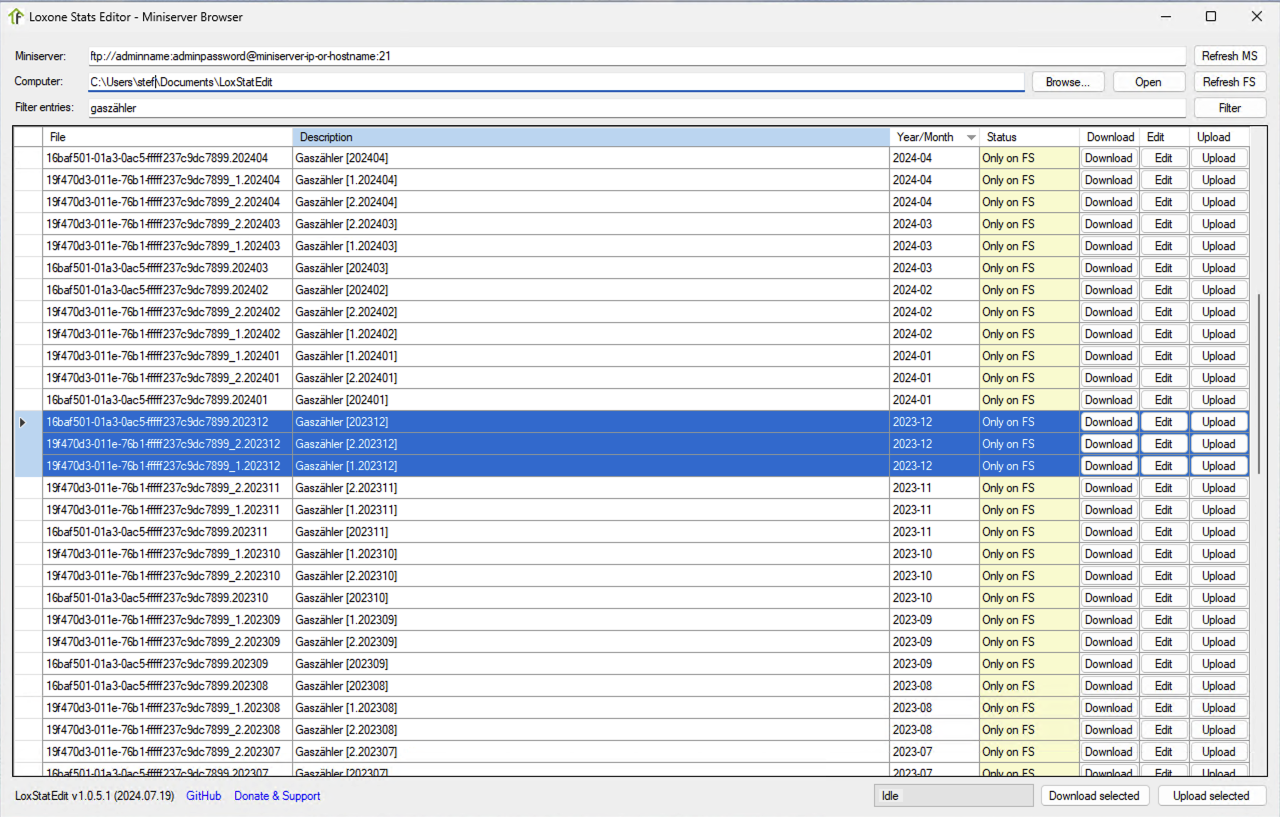Click the Year/Month sort arrow
The height and width of the screenshot is (817, 1280).
click(970, 137)
